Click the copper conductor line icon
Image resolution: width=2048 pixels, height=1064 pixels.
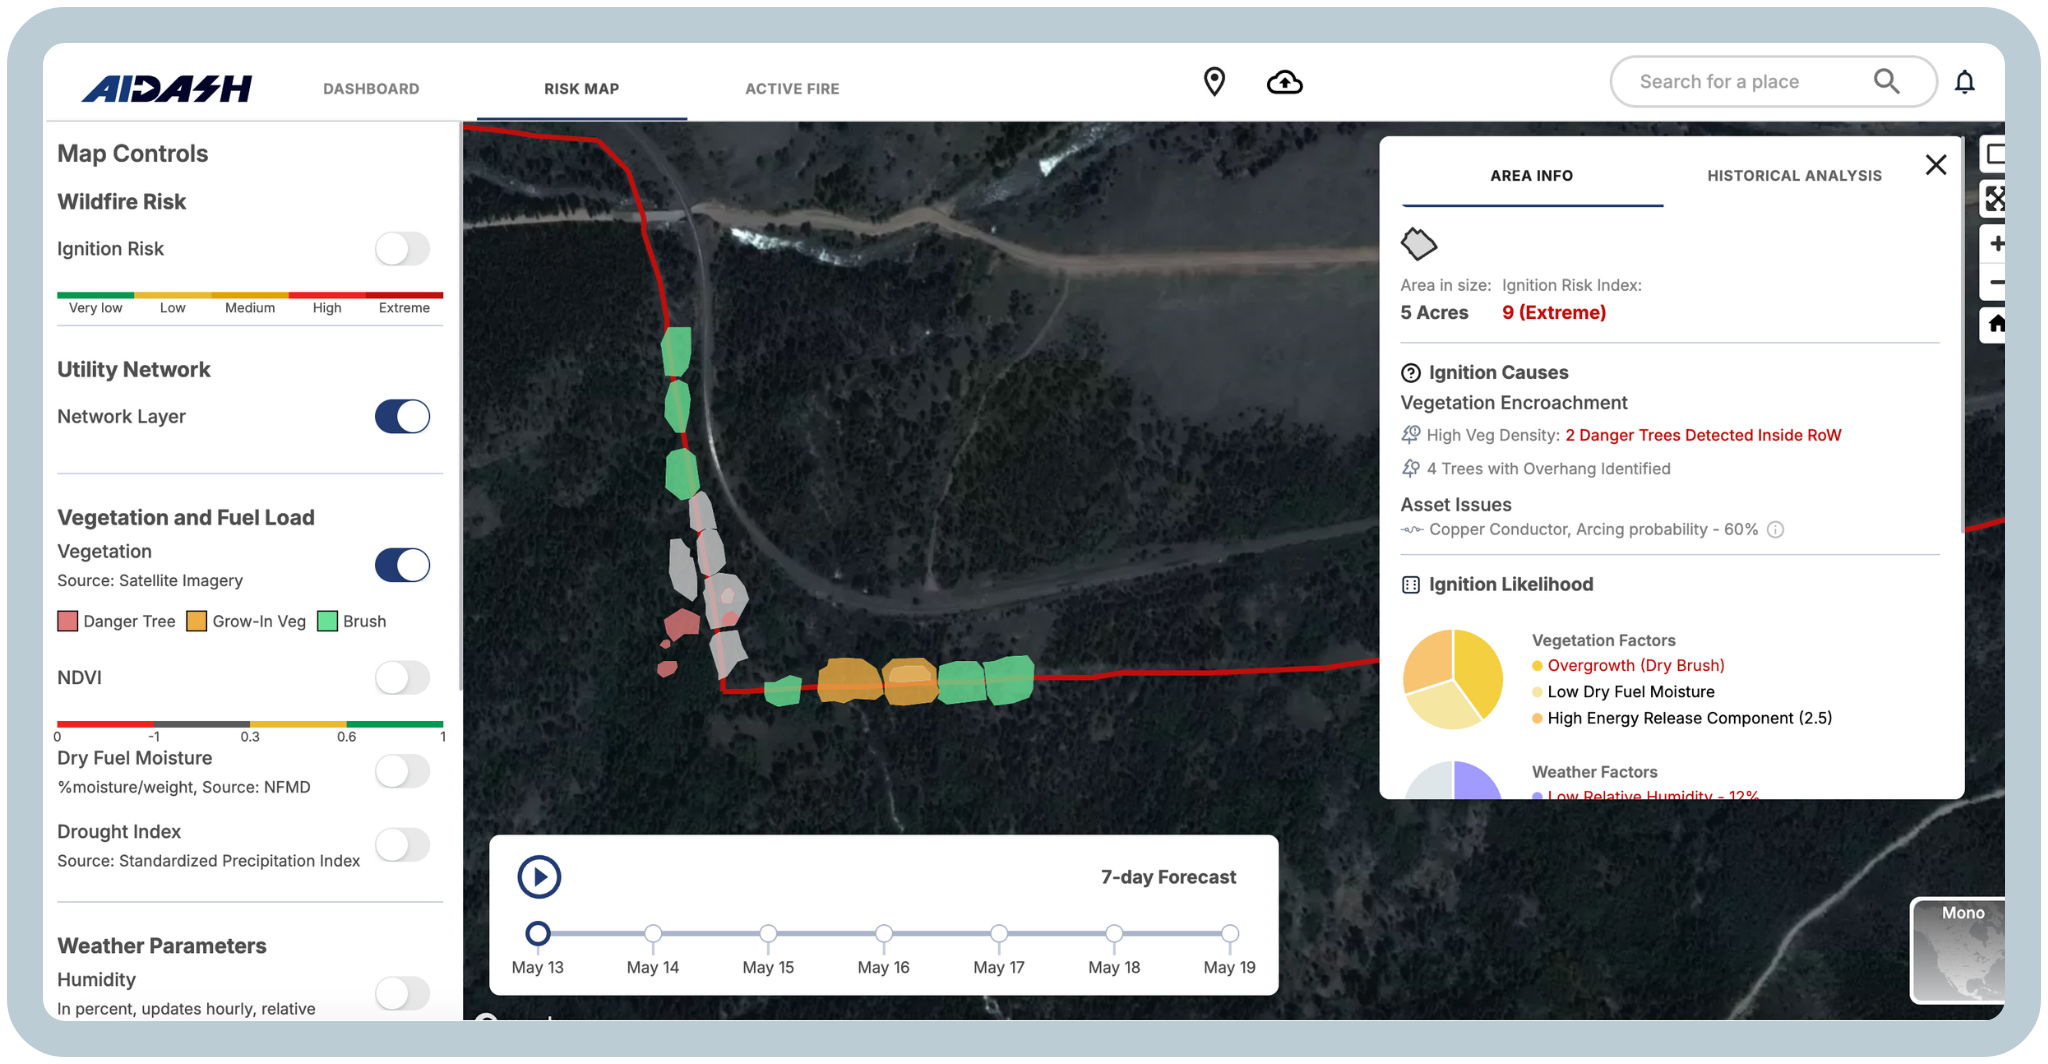[x=1412, y=530]
